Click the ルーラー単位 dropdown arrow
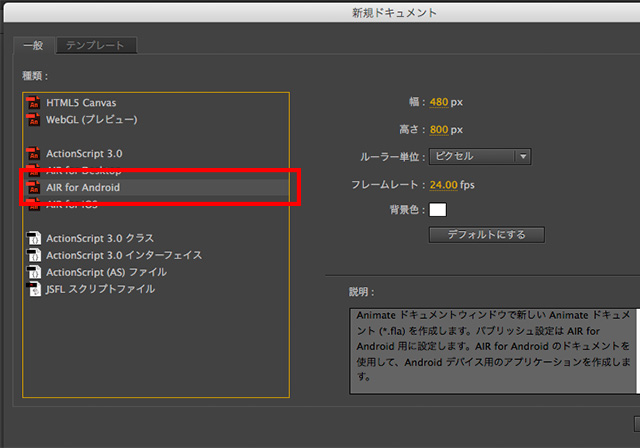Image resolution: width=640 pixels, height=448 pixels. pos(523,156)
